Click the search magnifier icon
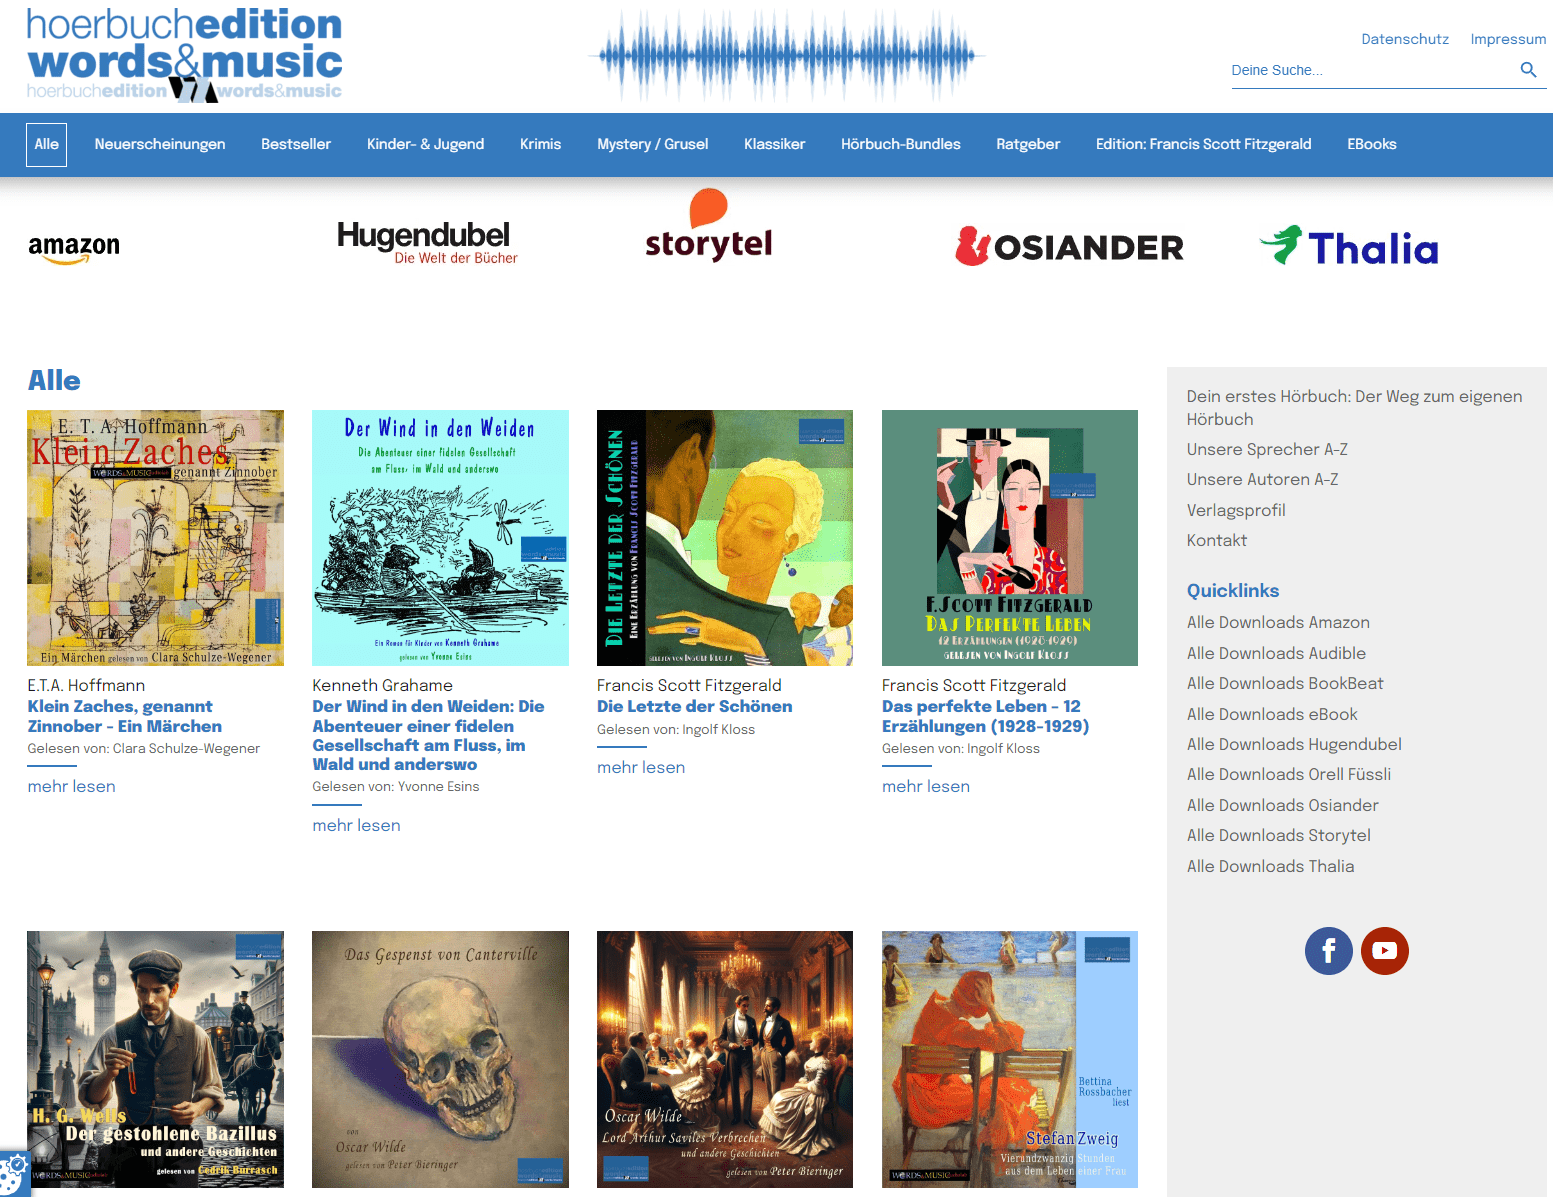1553x1197 pixels. [1528, 70]
